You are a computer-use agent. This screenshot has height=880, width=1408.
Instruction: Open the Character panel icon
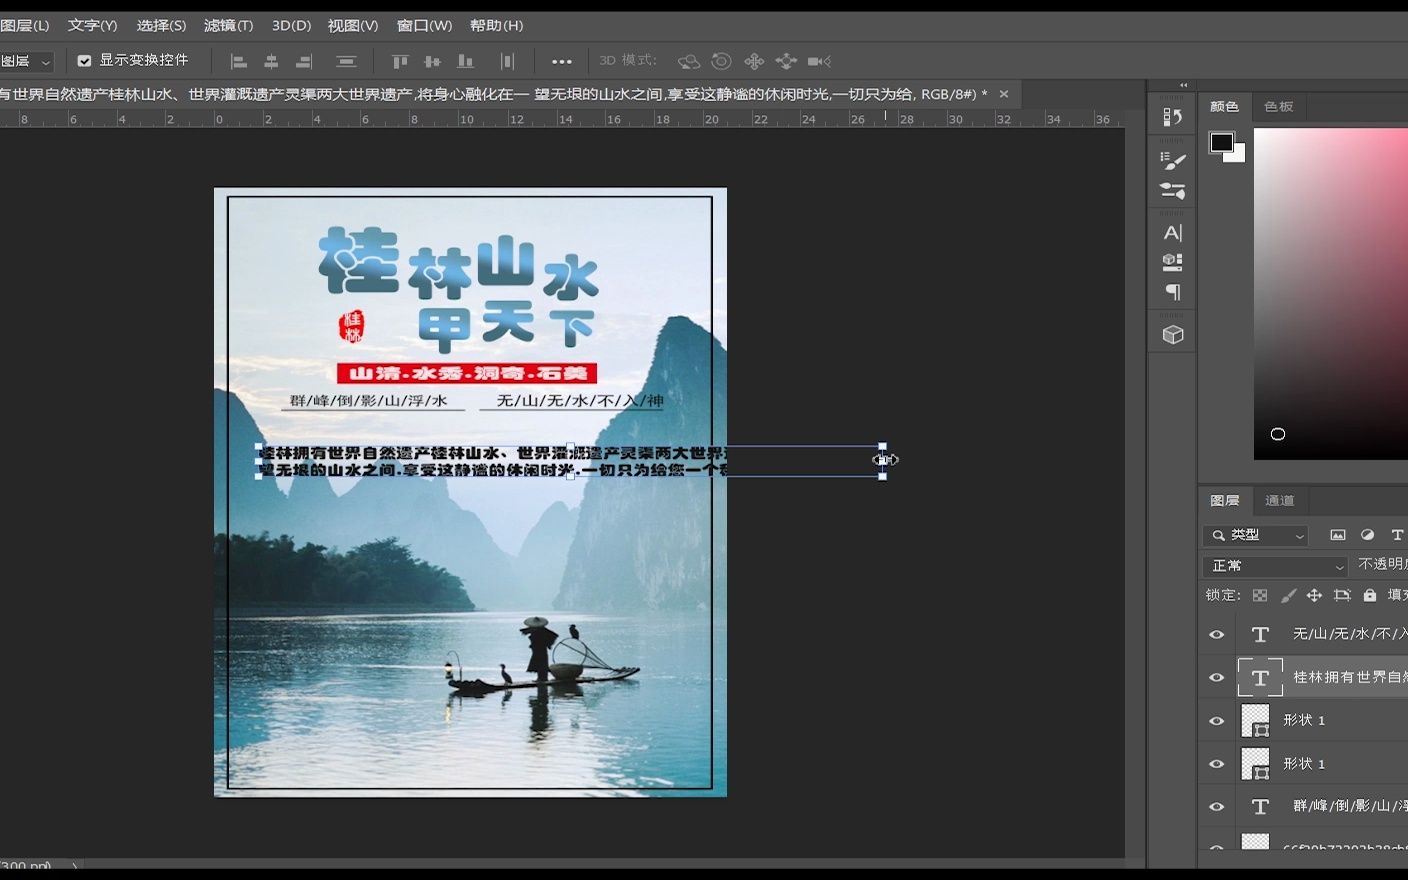1171,232
